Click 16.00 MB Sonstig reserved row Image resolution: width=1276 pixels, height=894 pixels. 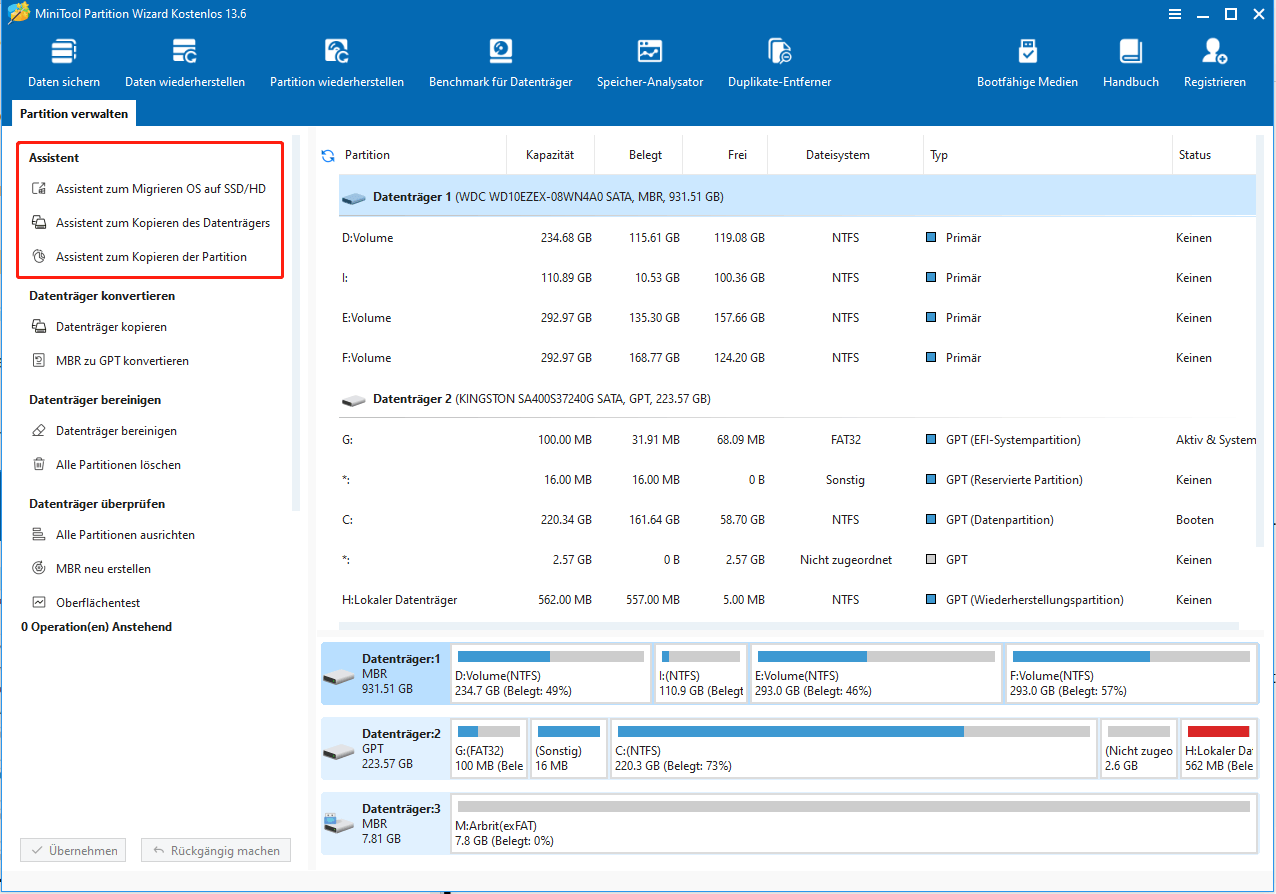797,480
